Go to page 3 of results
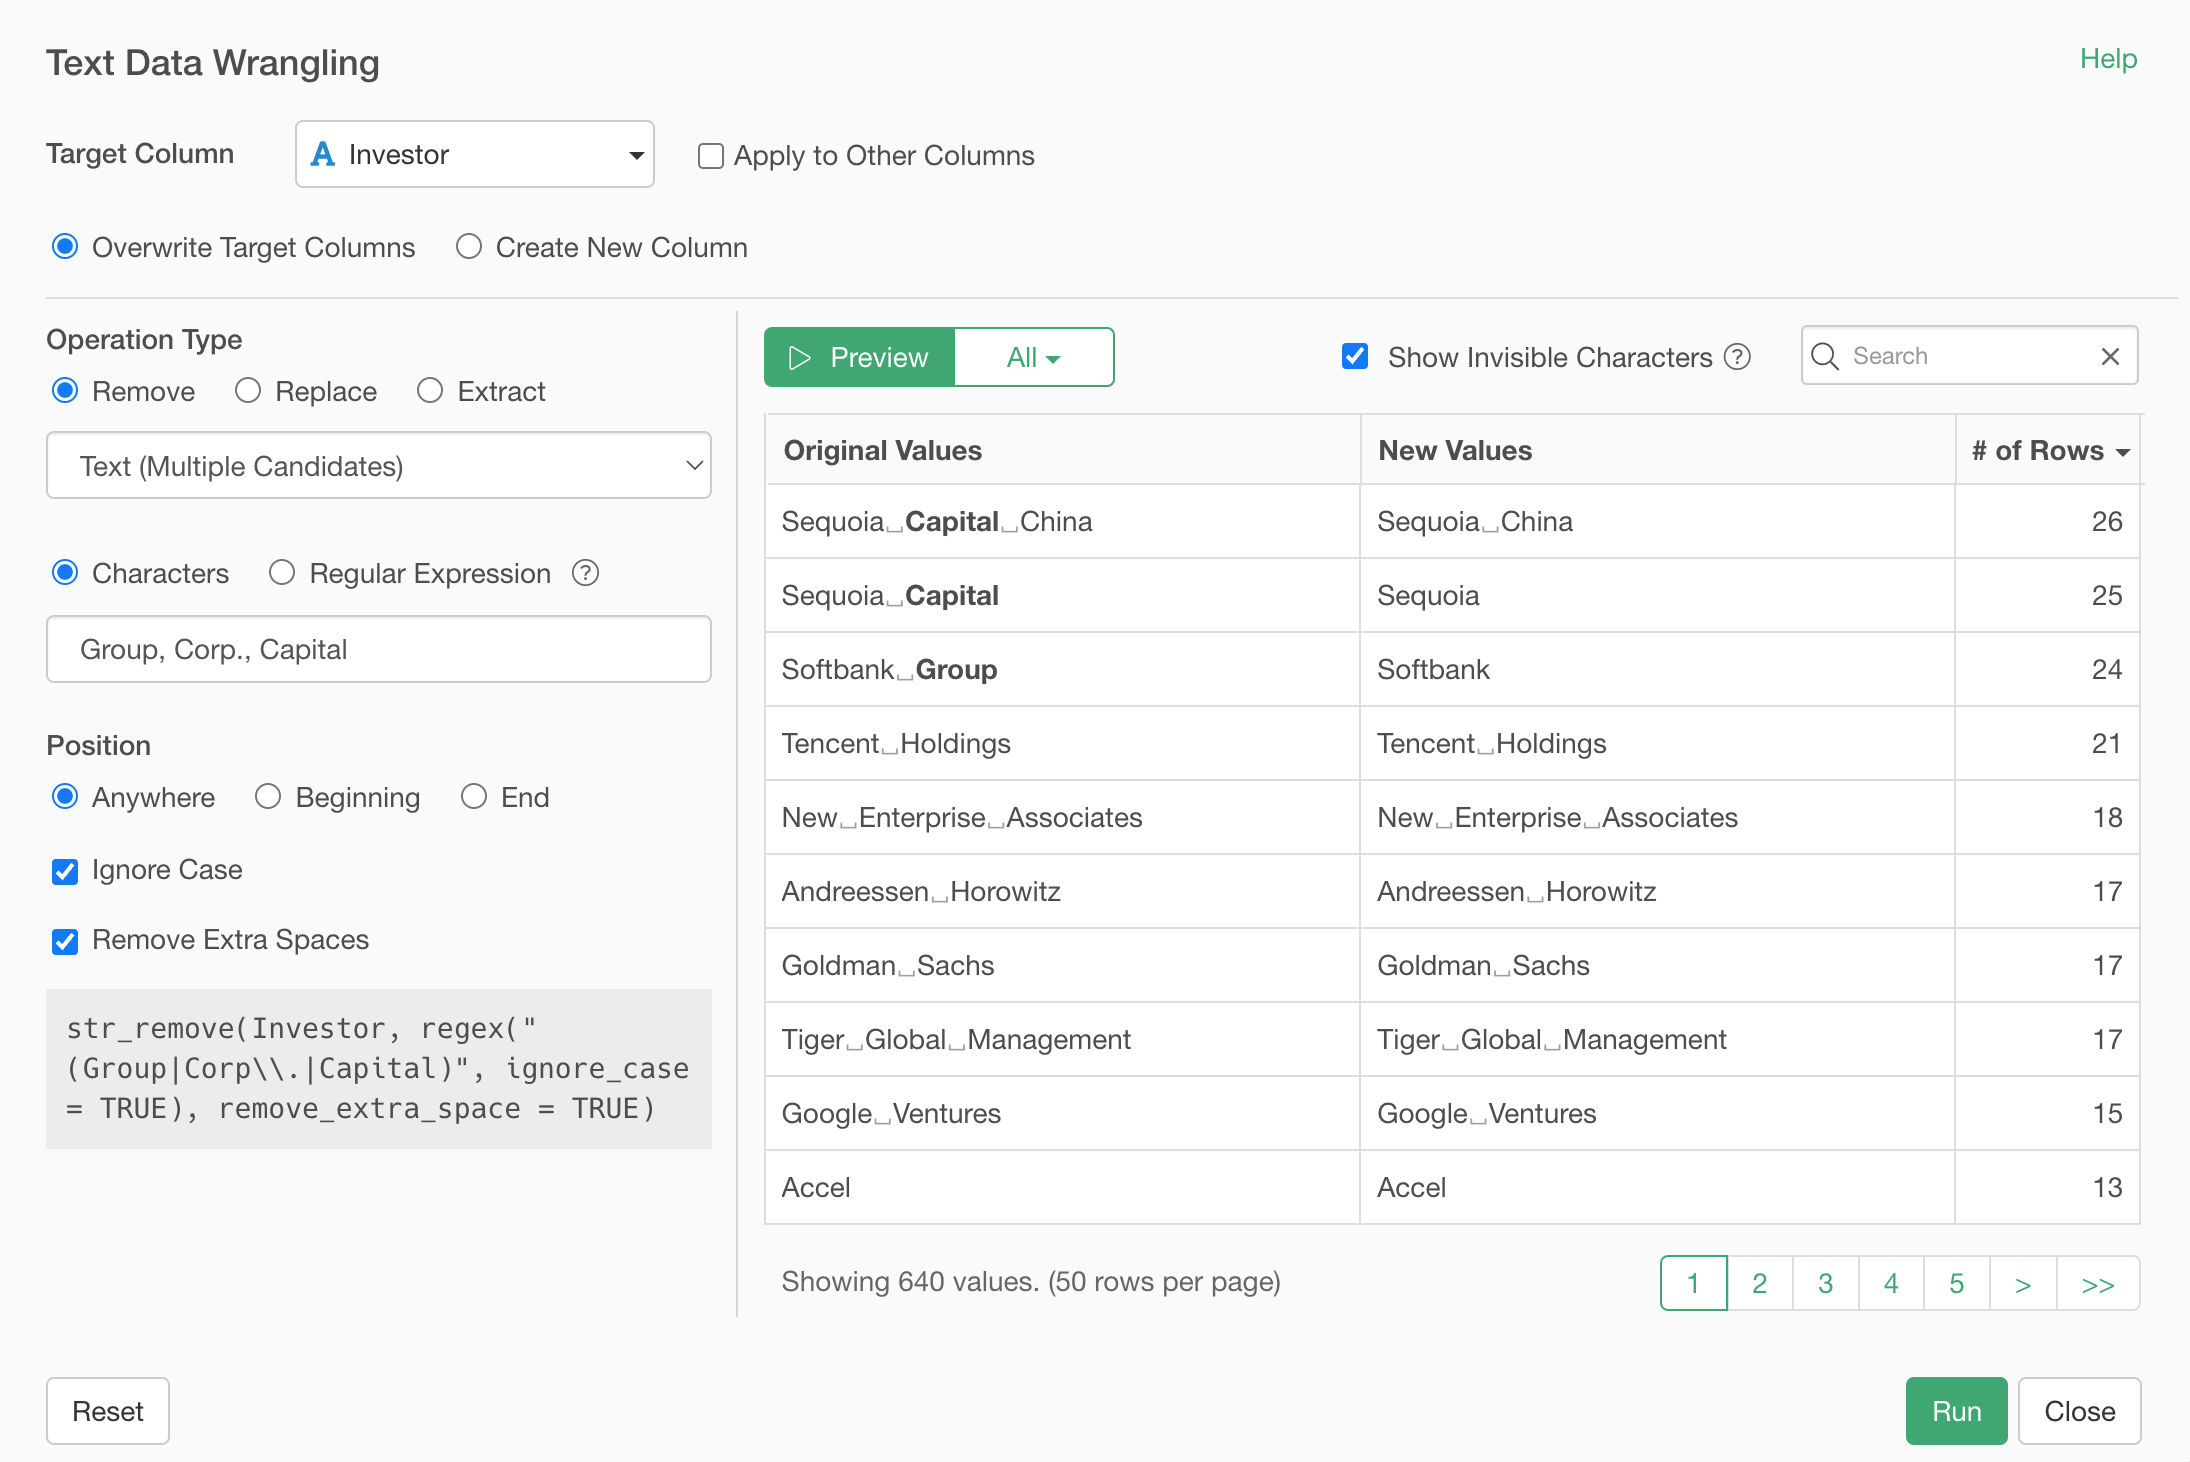 click(1825, 1283)
